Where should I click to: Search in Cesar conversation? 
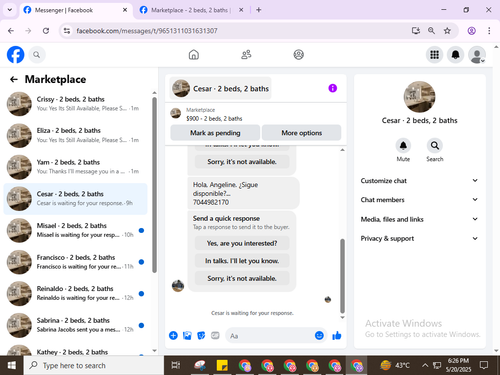pyautogui.click(x=434, y=146)
